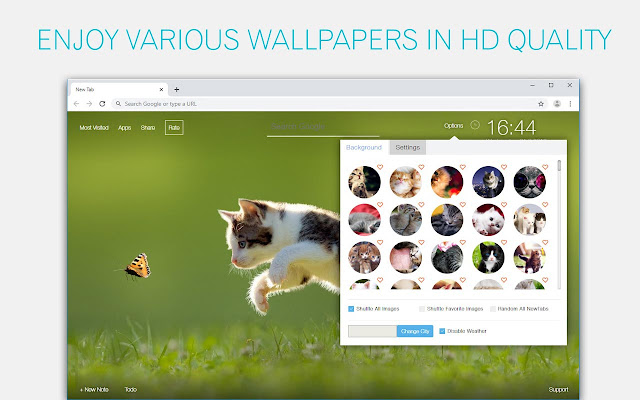Select the three brown kittens wallpaper
The height and width of the screenshot is (400, 640).
point(364,257)
